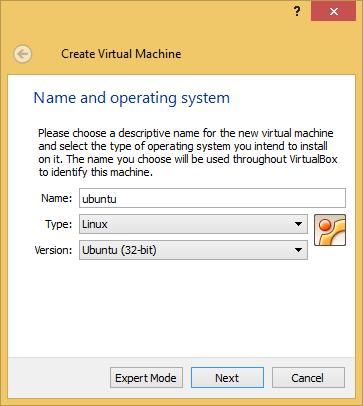The image size is (363, 406).
Task: Click the "Name and operating system" heading
Action: 132,98
